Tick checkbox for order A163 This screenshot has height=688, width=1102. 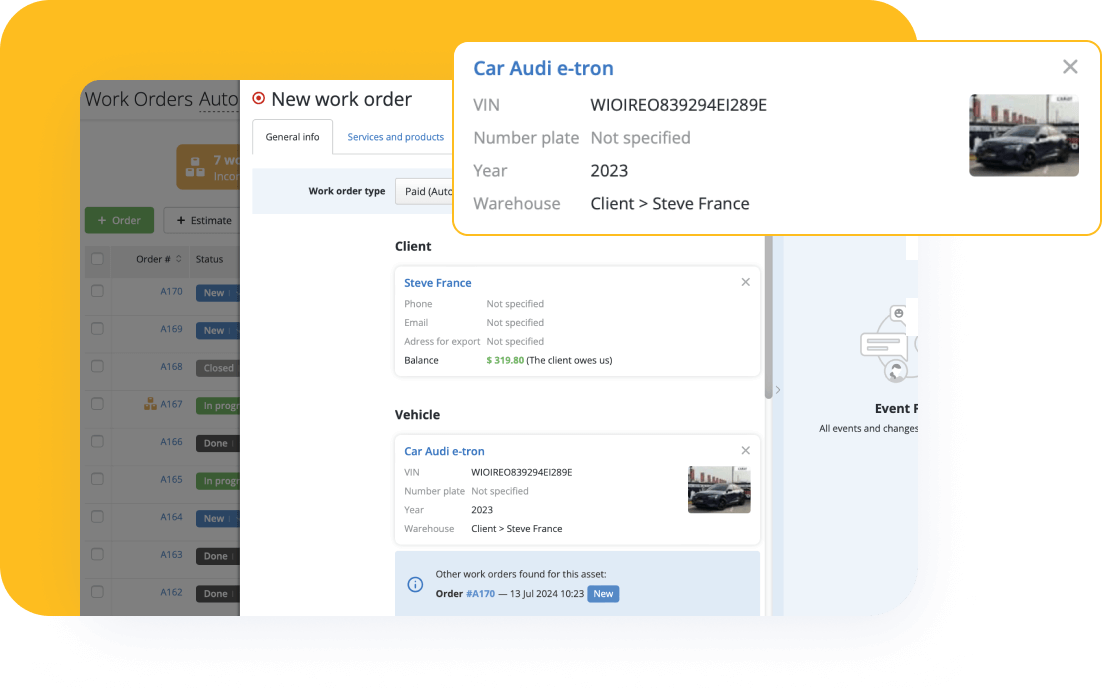point(97,554)
